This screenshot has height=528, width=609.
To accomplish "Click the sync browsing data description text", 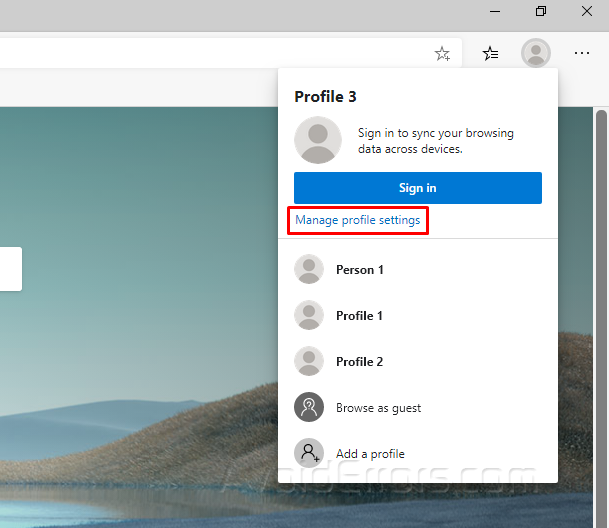I will coord(436,141).
